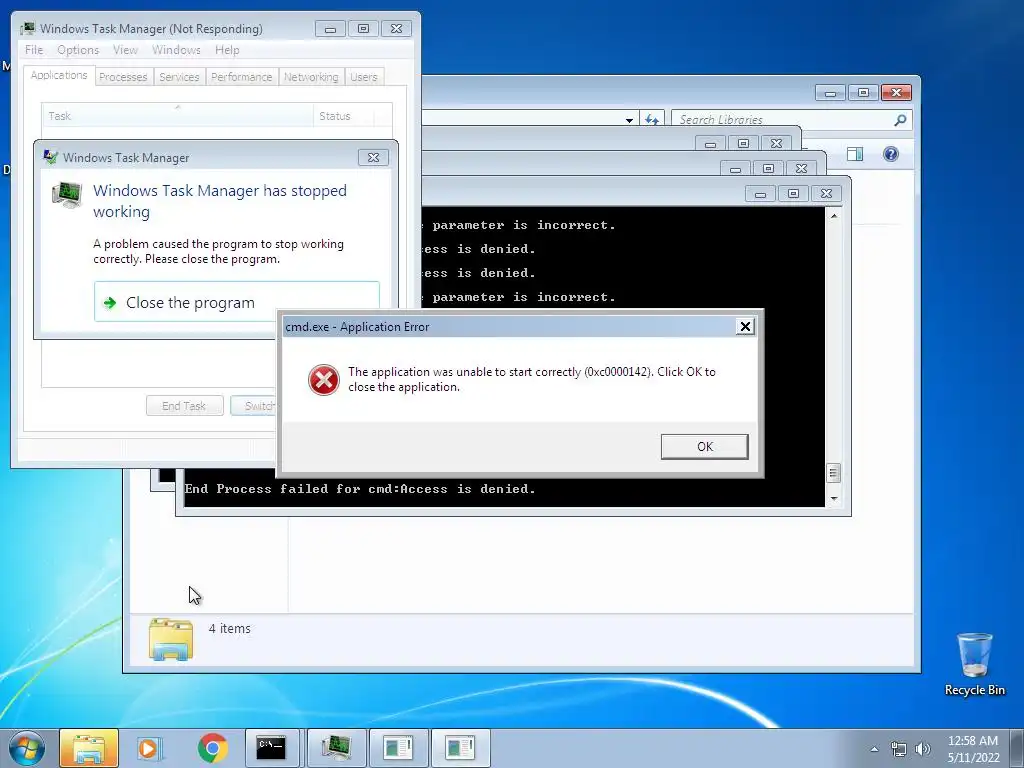Open Explorer help via the question mark icon
The height and width of the screenshot is (768, 1024).
point(891,154)
